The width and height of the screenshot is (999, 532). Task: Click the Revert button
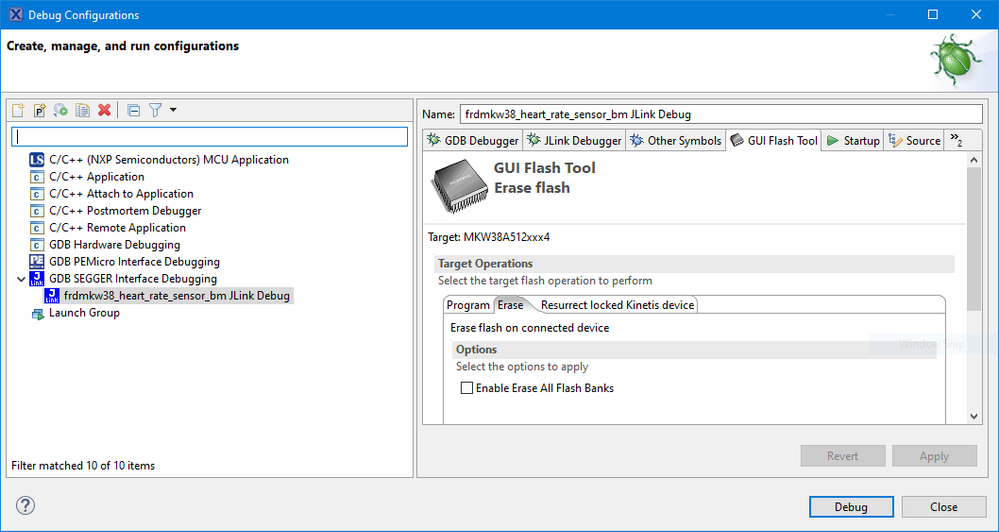(x=842, y=456)
